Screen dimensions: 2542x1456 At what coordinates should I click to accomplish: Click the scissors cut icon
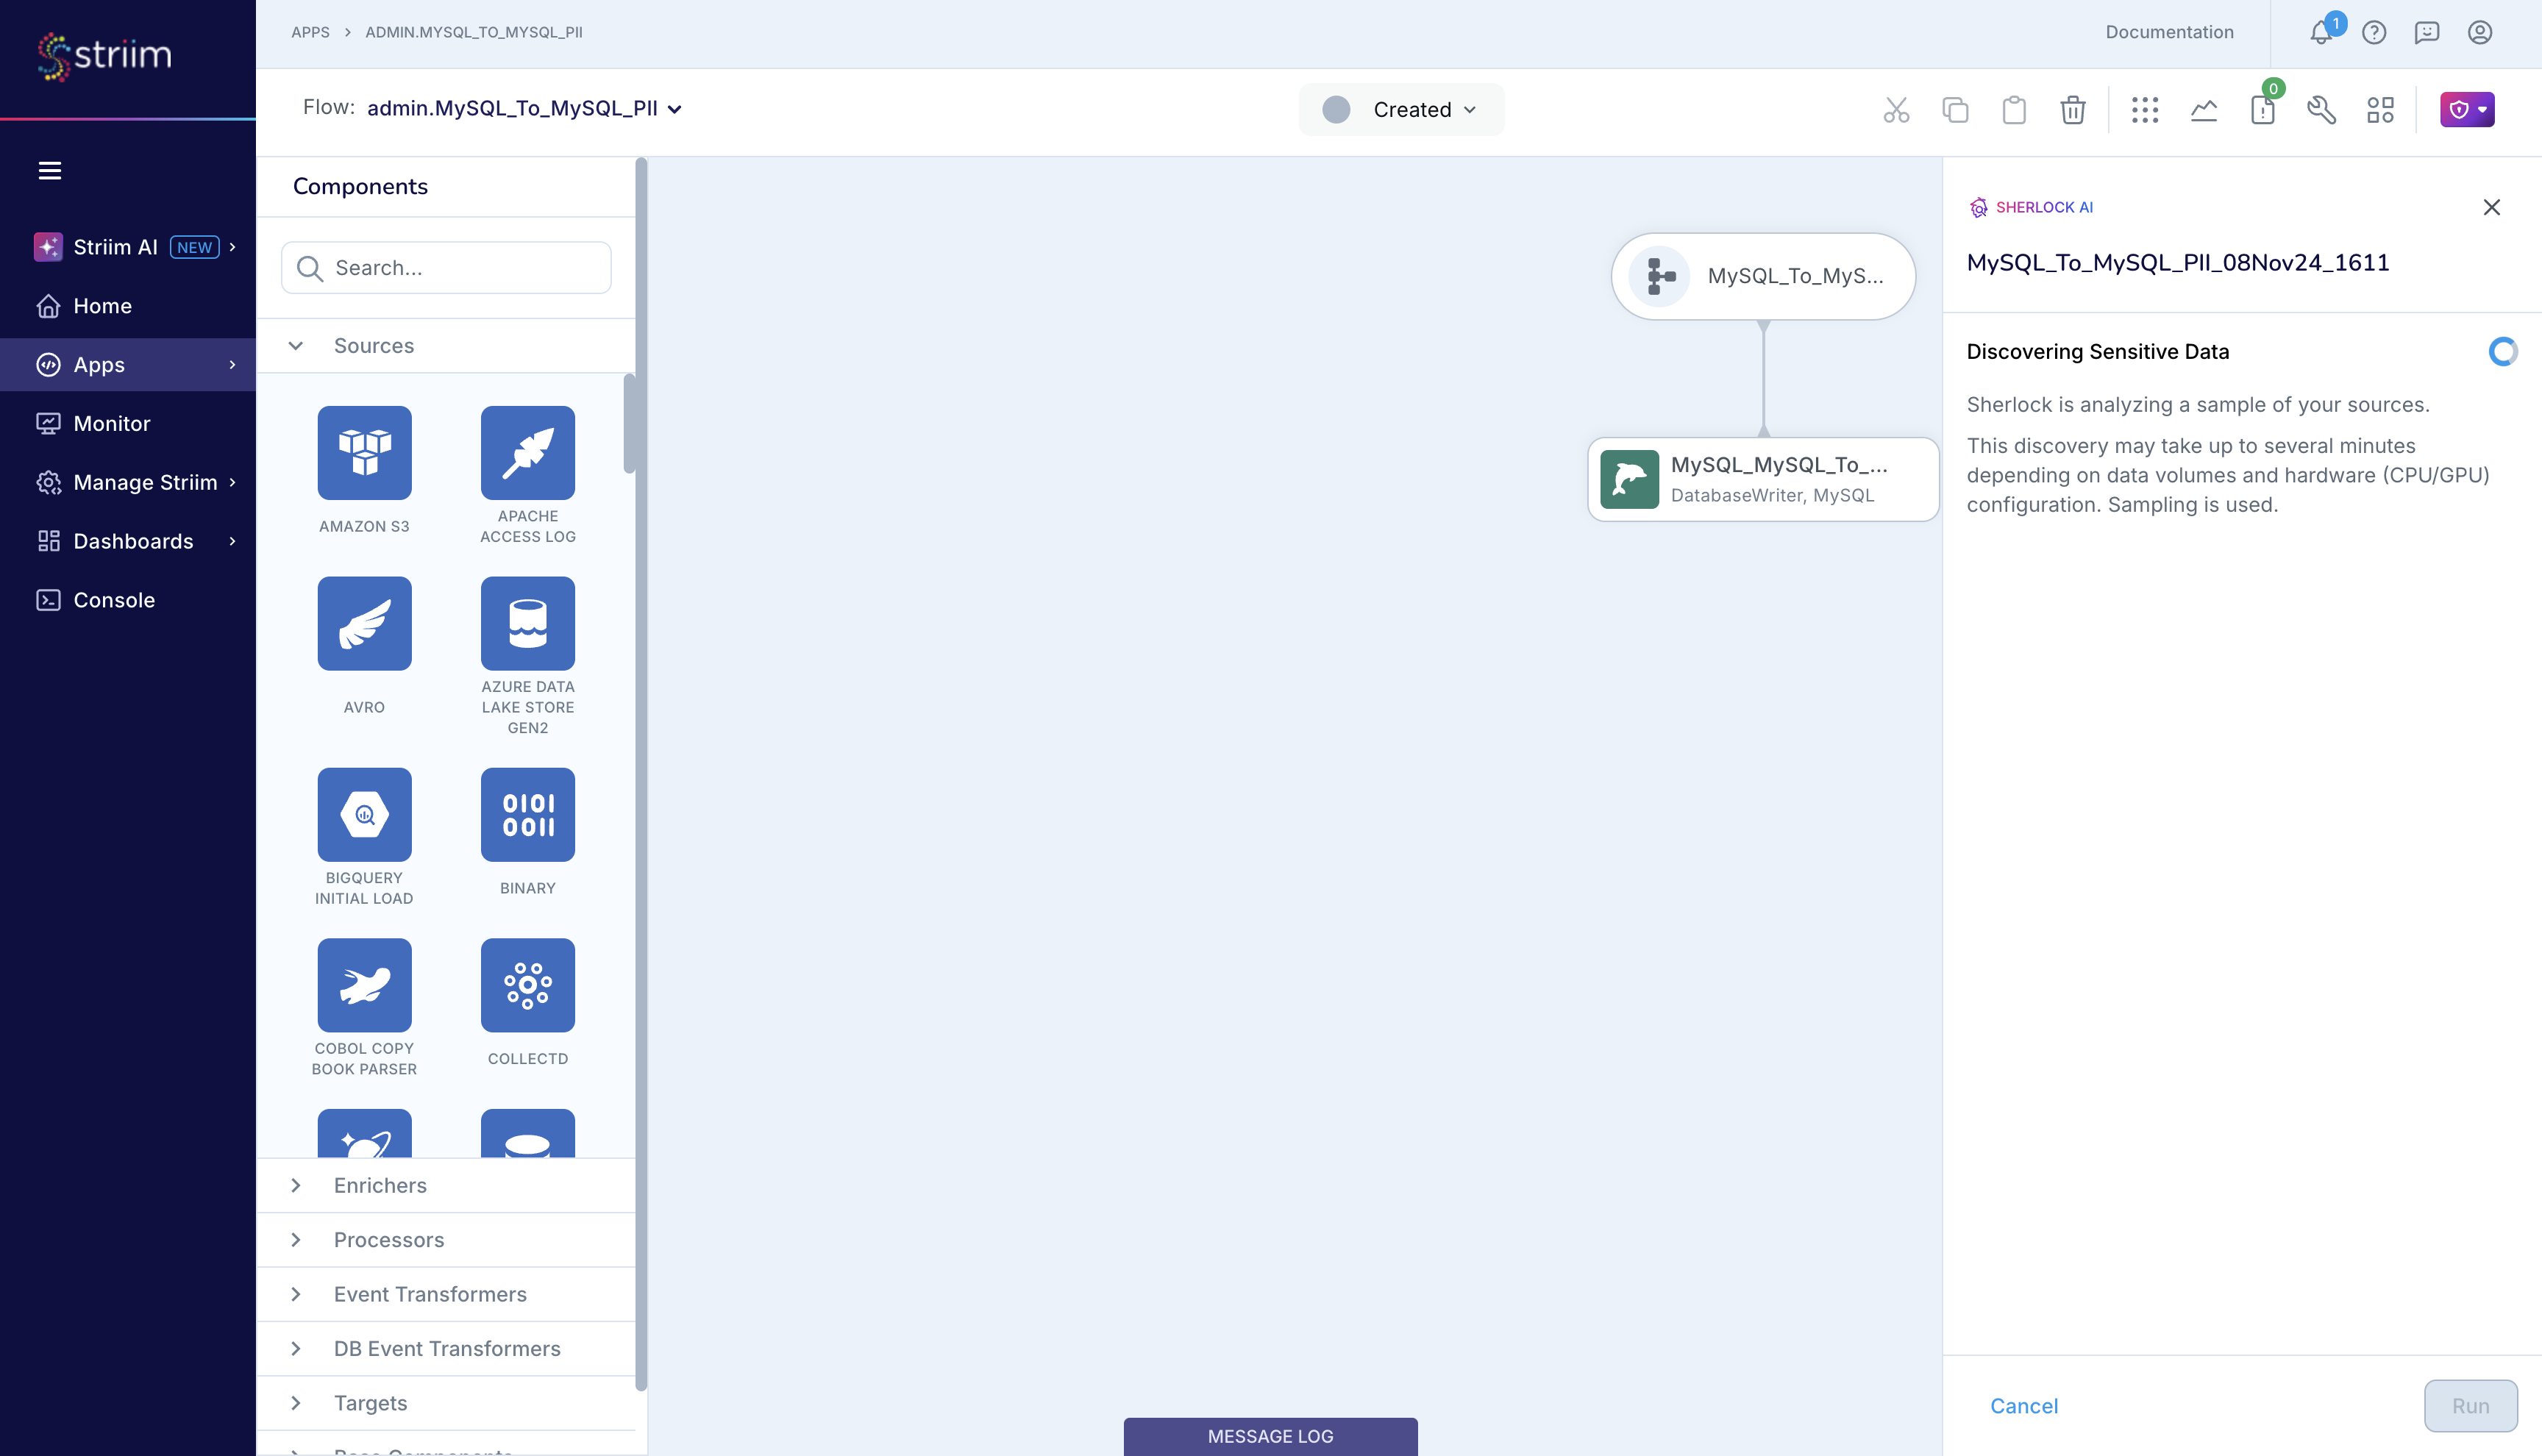[1895, 110]
